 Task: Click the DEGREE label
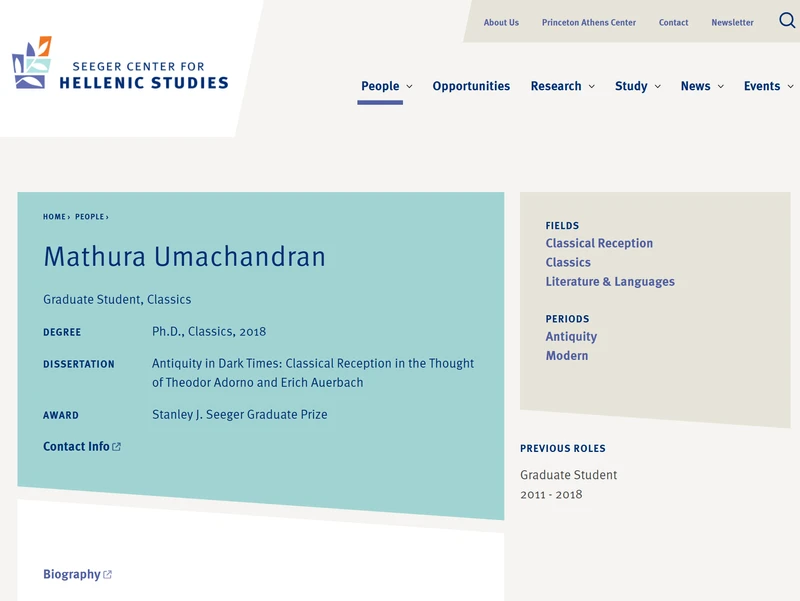pos(62,332)
